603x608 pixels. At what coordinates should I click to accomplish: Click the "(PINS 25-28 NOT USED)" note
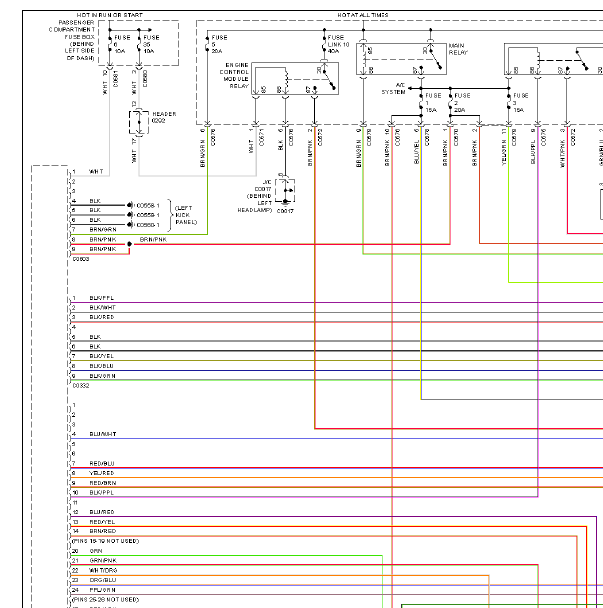105,599
